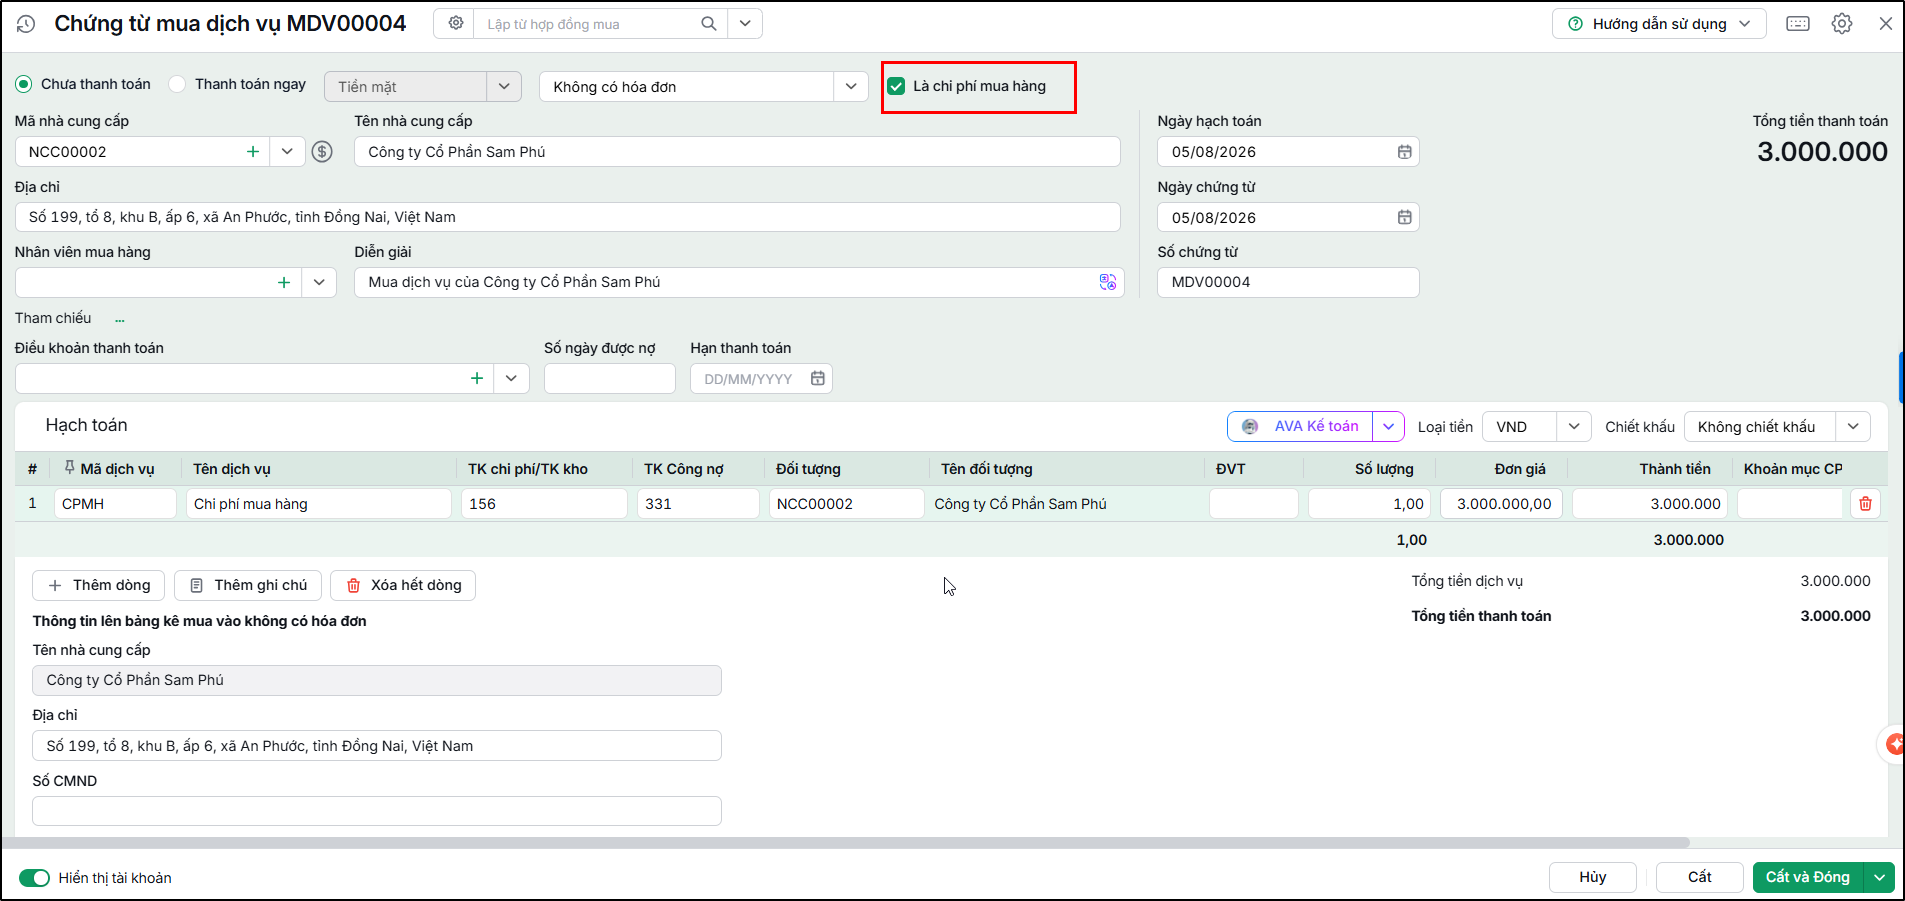Click the search magnifier in contract field

708,23
